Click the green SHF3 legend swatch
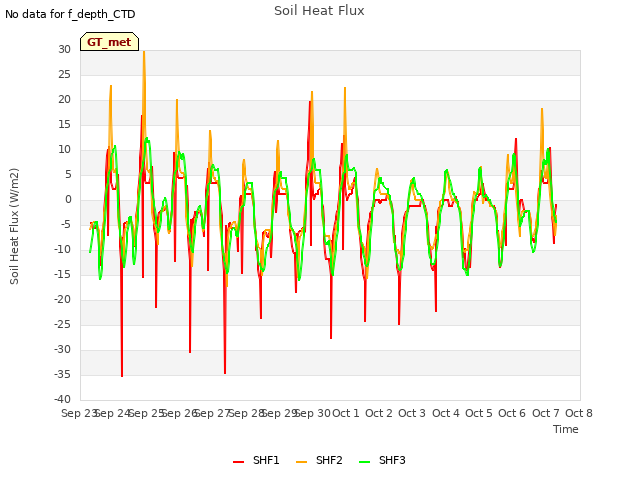640x480 pixels. coord(364,462)
